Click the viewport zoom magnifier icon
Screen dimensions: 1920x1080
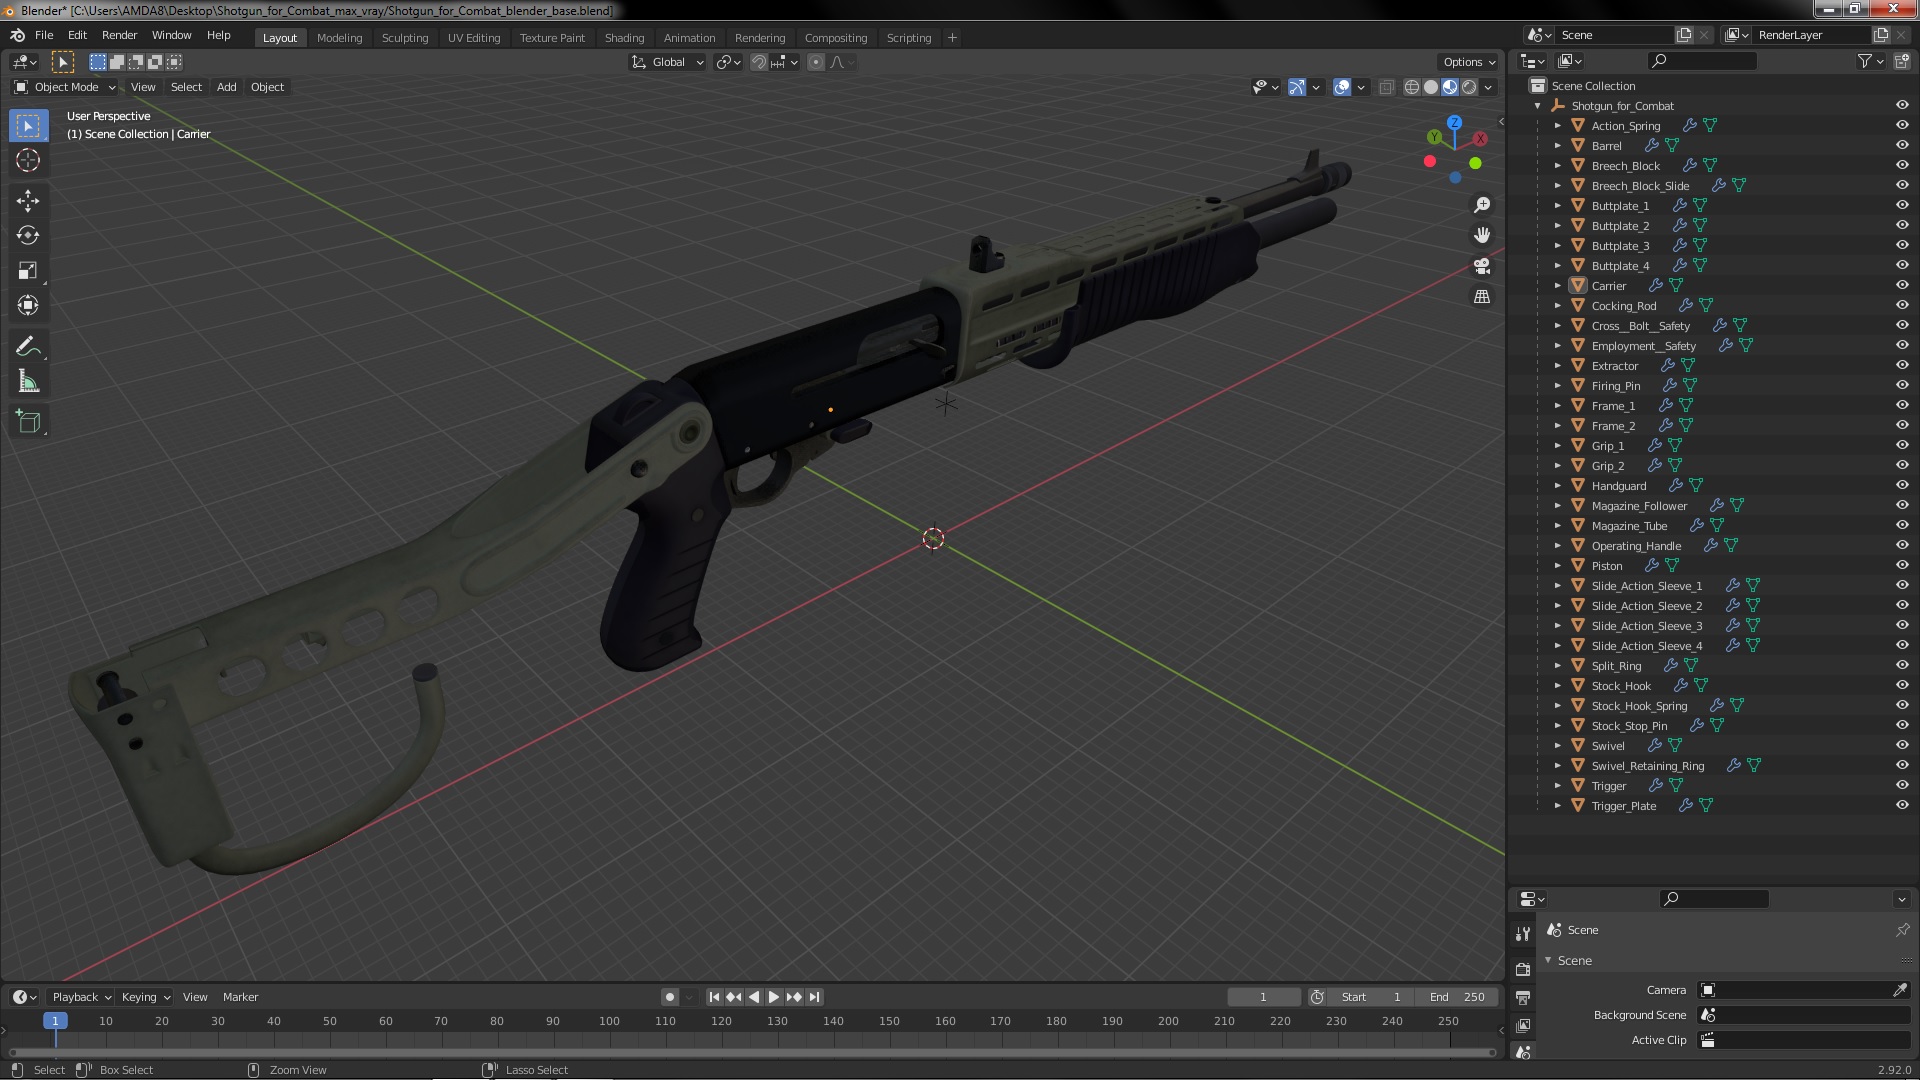click(1482, 205)
